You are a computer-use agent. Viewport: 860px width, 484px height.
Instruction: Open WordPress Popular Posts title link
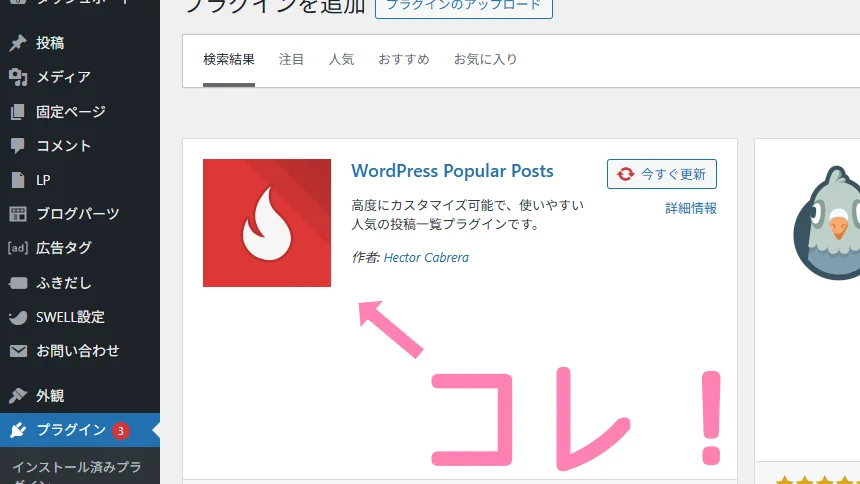click(x=452, y=171)
